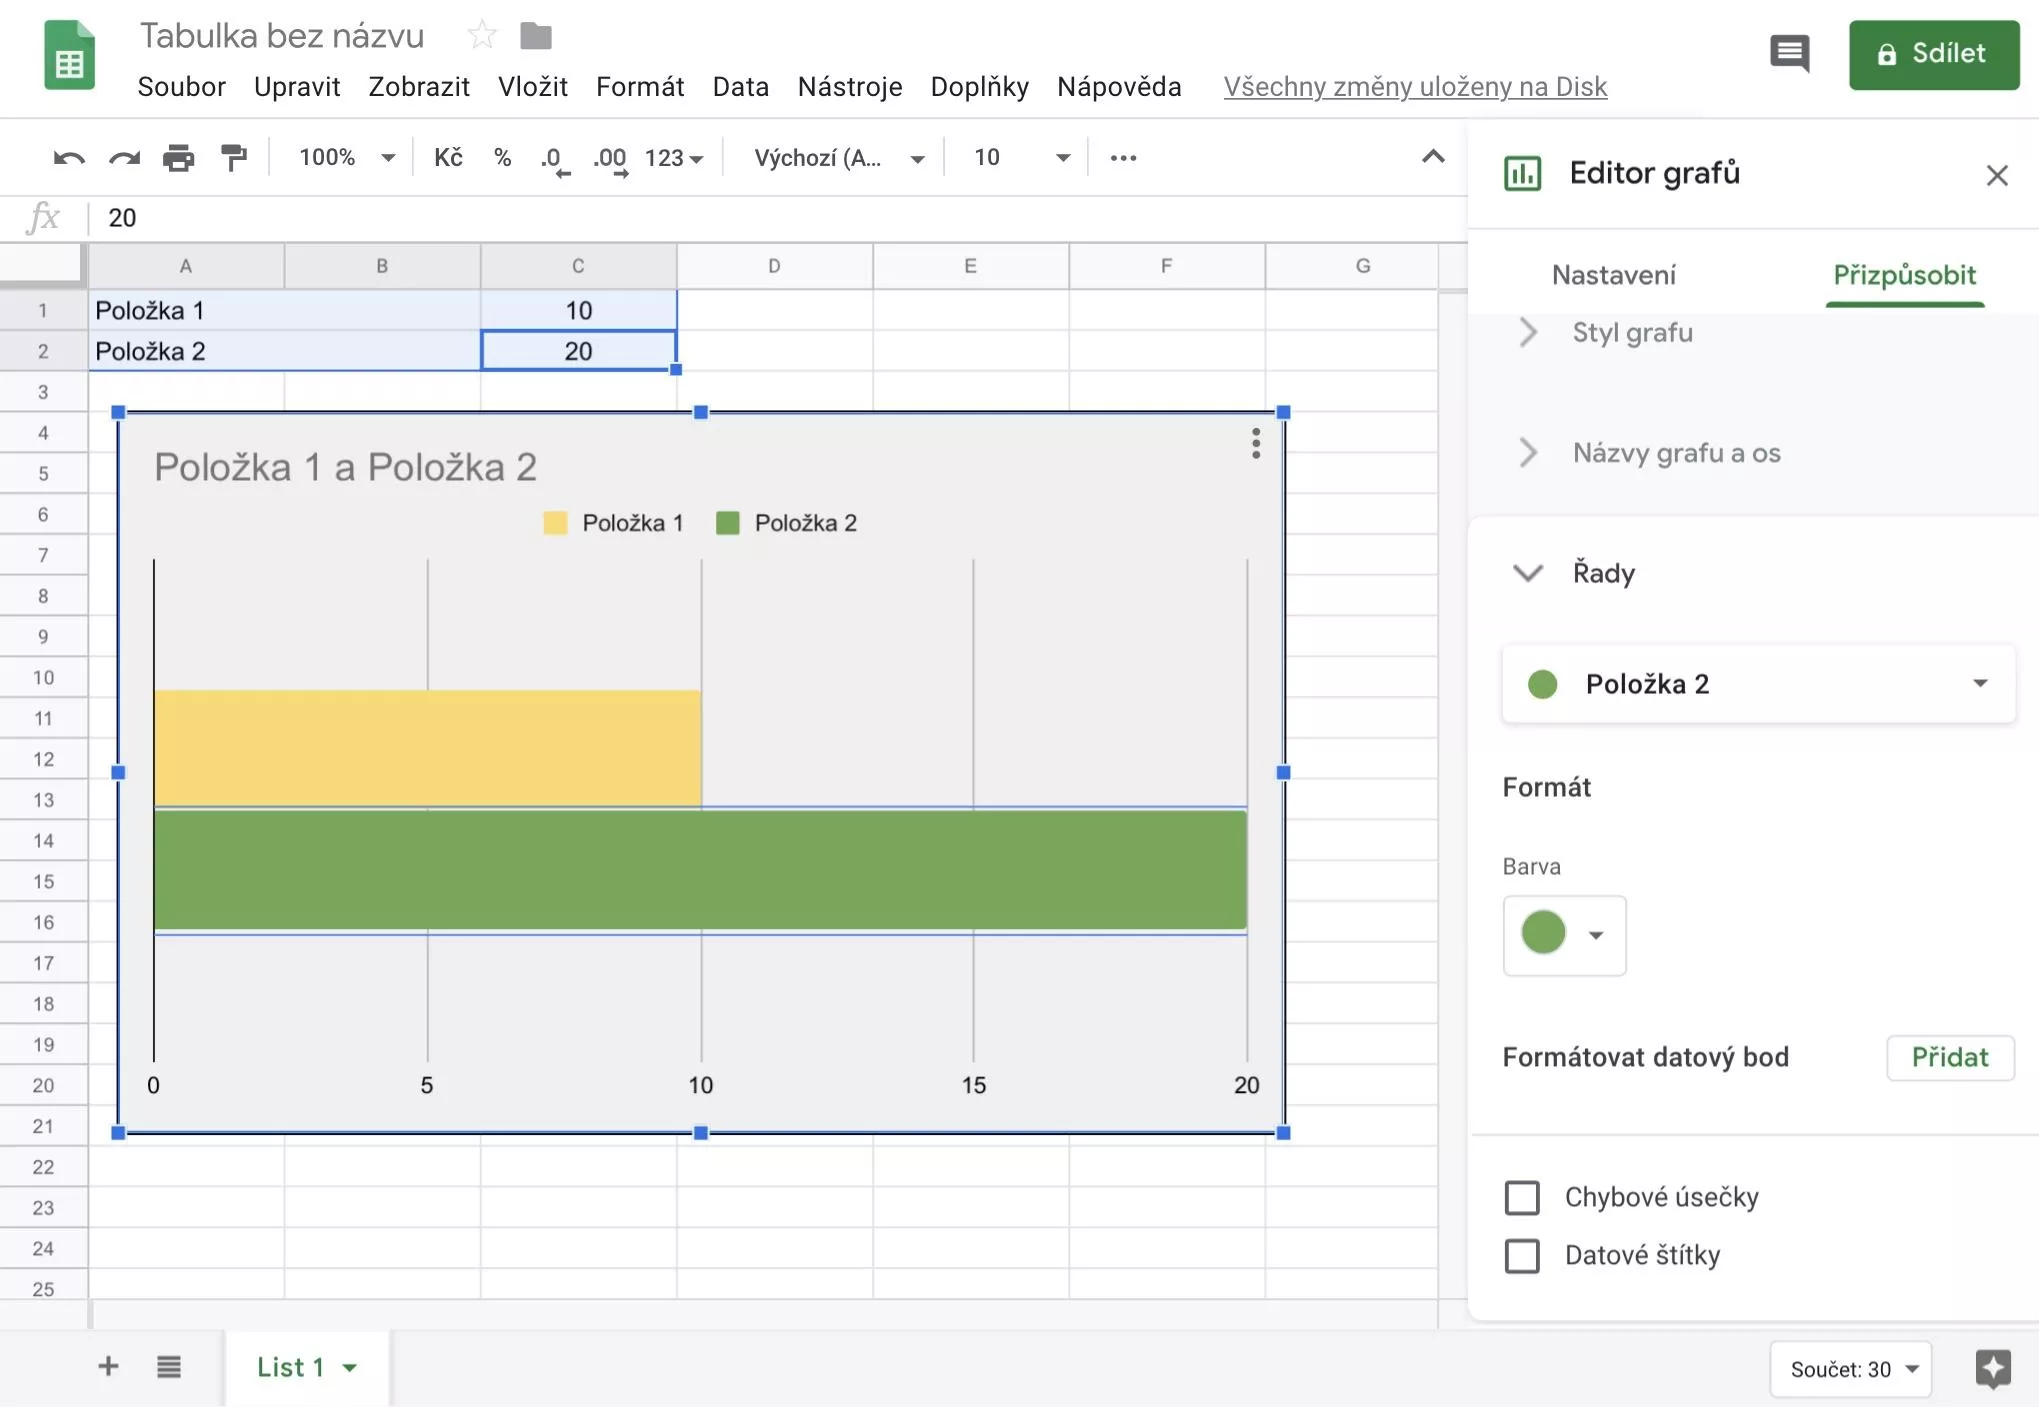The width and height of the screenshot is (2039, 1407).
Task: Click the Explore icon at bottom right
Action: [1993, 1368]
